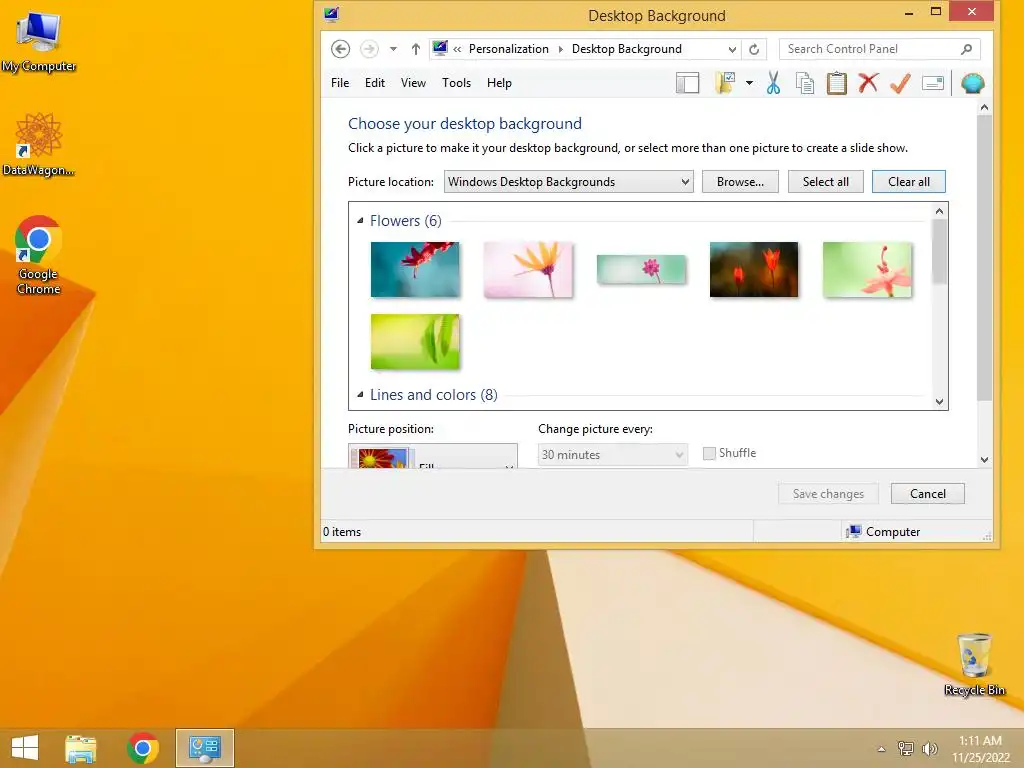Image resolution: width=1024 pixels, height=768 pixels.
Task: Refresh the address bar location
Action: (754, 49)
